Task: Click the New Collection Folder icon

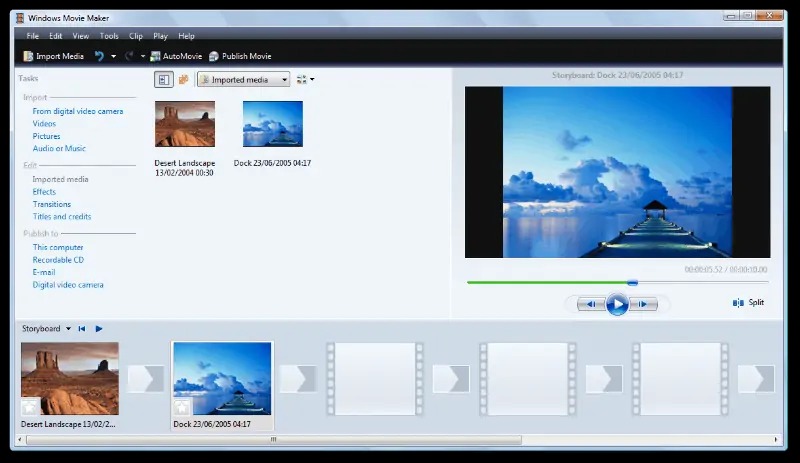Action: (x=184, y=79)
